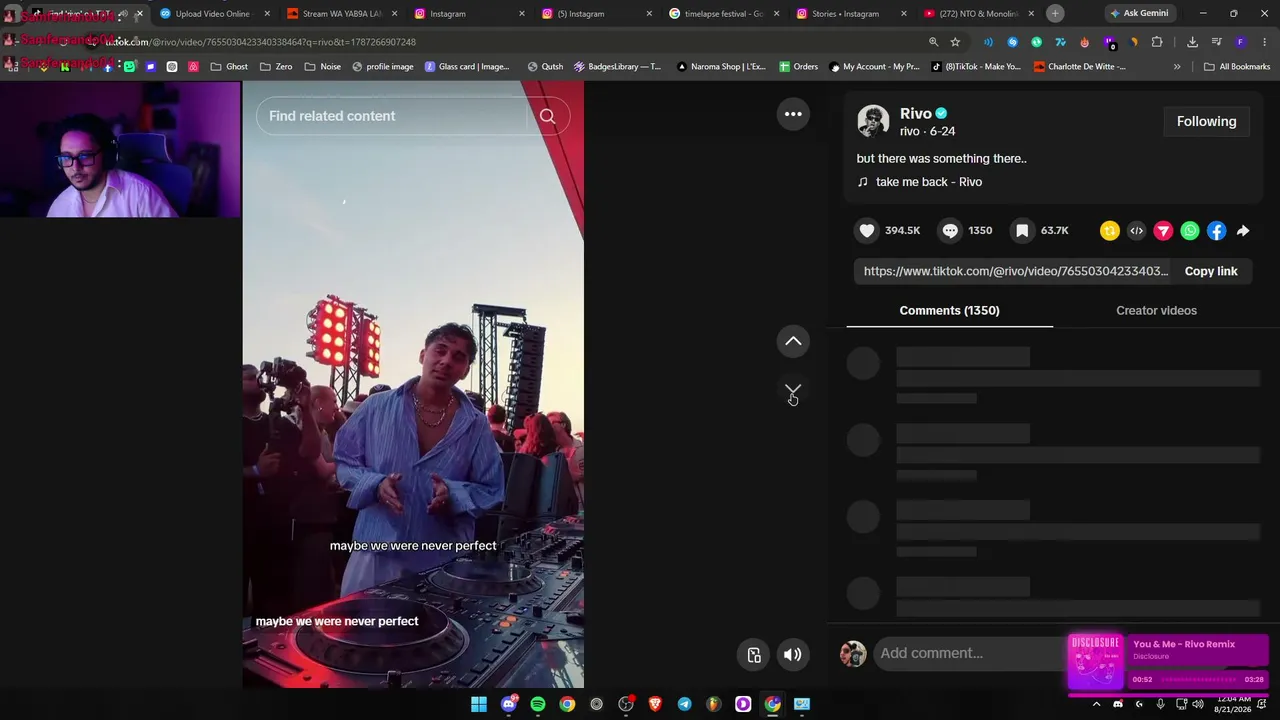
Task: Share the video to WhatsApp
Action: pyautogui.click(x=1190, y=231)
